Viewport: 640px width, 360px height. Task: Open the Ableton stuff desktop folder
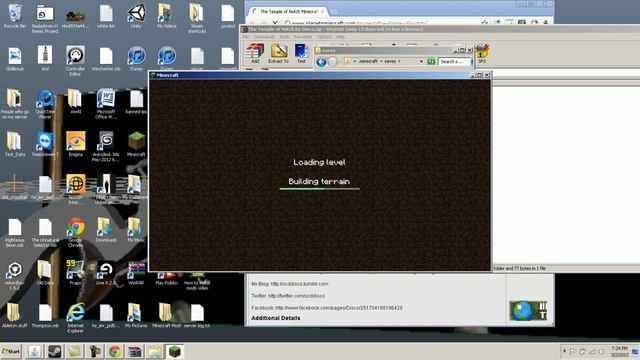tap(15, 316)
